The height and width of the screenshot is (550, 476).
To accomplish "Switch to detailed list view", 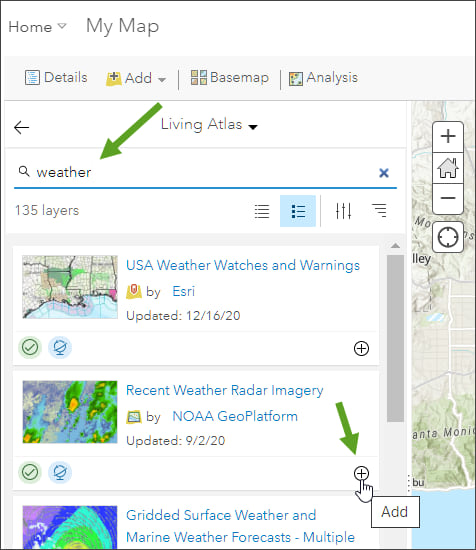I will (x=298, y=211).
